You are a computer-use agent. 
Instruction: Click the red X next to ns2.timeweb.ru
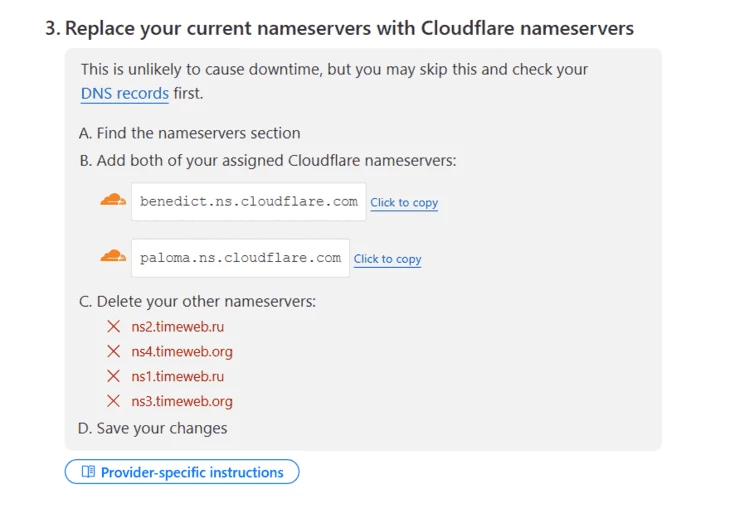click(114, 326)
